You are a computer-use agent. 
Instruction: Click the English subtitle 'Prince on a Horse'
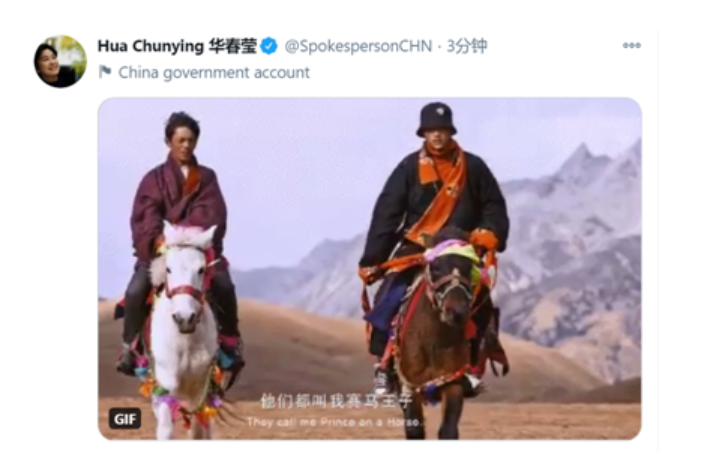pos(371,422)
